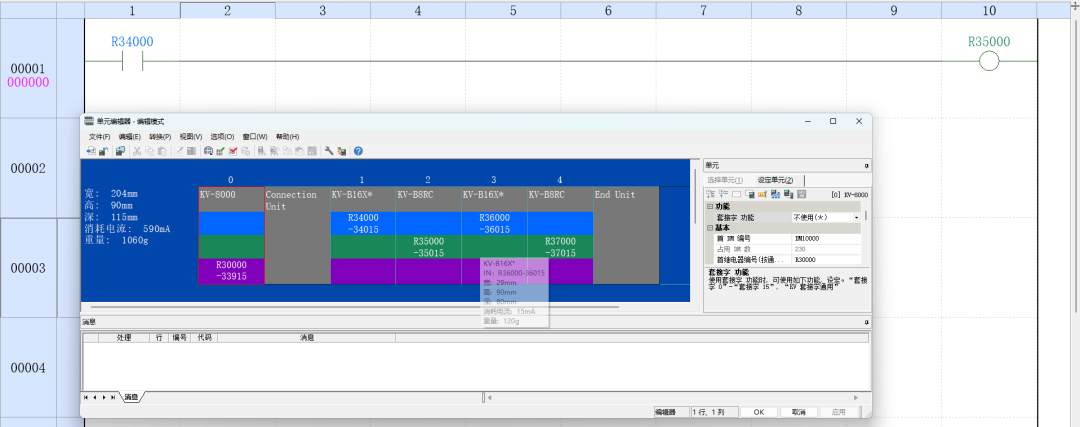Edit the 首 DM 编号 value DM10000
The height and width of the screenshot is (427, 1080).
[x=827, y=238]
